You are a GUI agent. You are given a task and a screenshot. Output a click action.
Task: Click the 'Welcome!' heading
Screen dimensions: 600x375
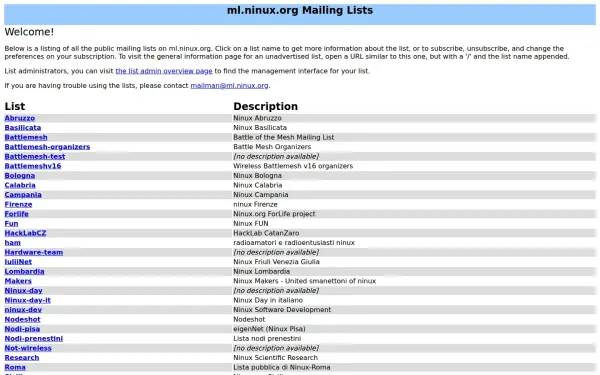[29, 32]
